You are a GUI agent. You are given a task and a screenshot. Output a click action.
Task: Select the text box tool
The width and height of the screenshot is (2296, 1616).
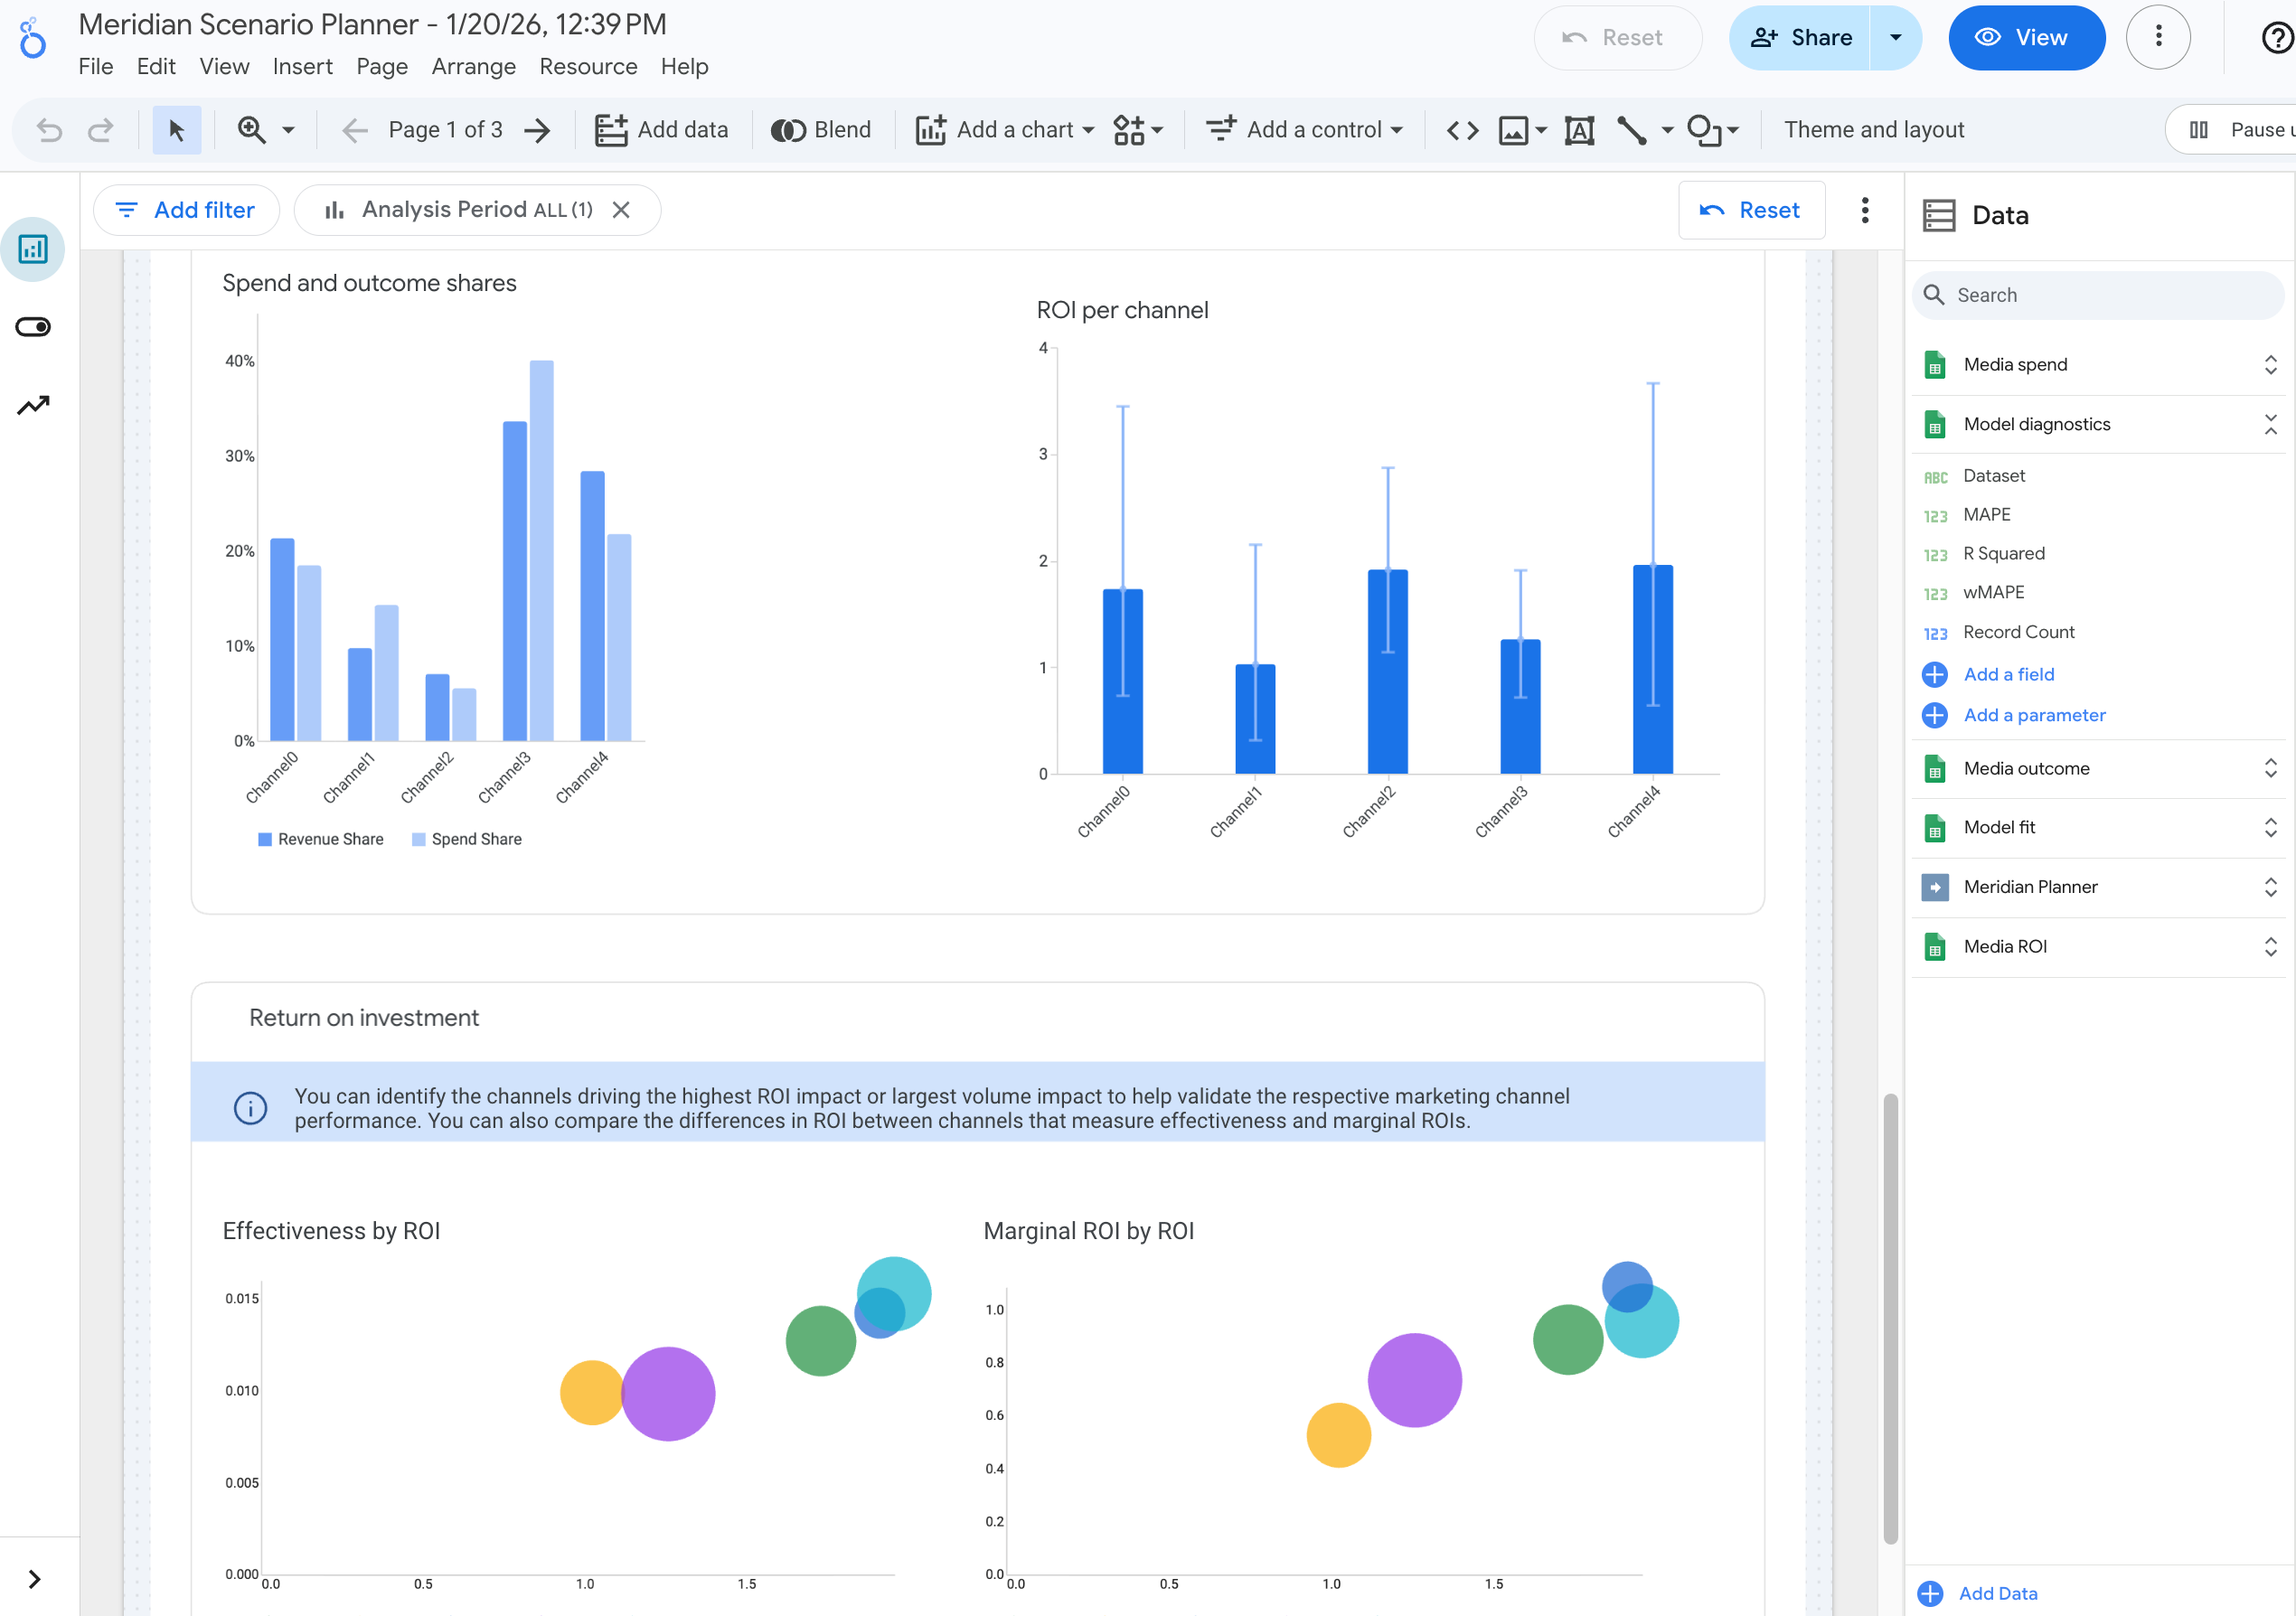click(1579, 130)
